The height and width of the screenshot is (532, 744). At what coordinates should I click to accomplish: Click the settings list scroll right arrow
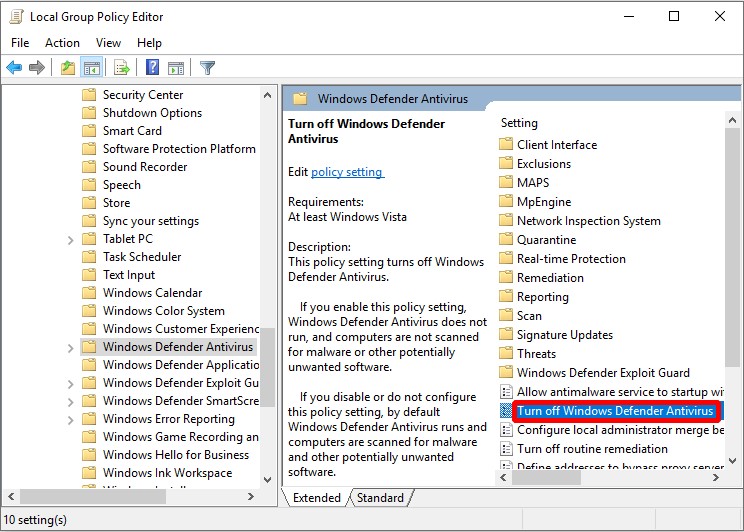tap(716, 477)
